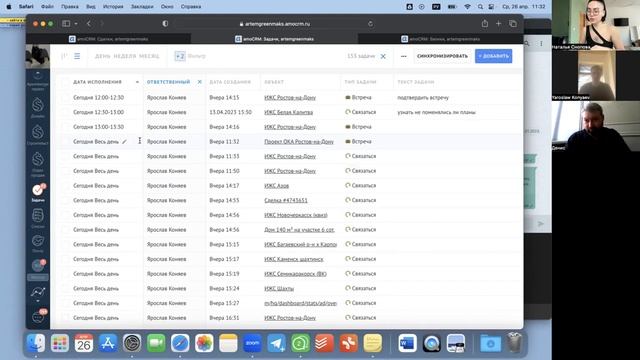Click the Safari reload page icon

pyautogui.click(x=370, y=24)
